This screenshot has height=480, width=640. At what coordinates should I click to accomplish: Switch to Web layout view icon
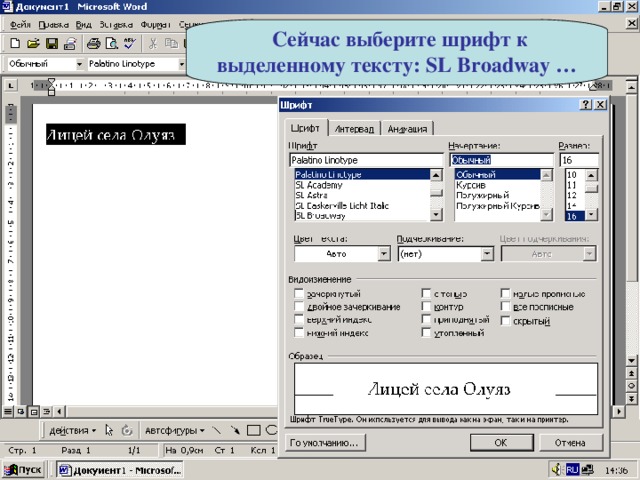pyautogui.click(x=21, y=411)
